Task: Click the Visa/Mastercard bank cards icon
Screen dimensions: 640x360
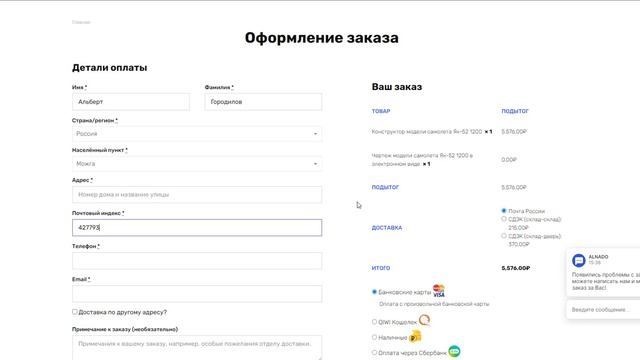Action: pos(439,291)
